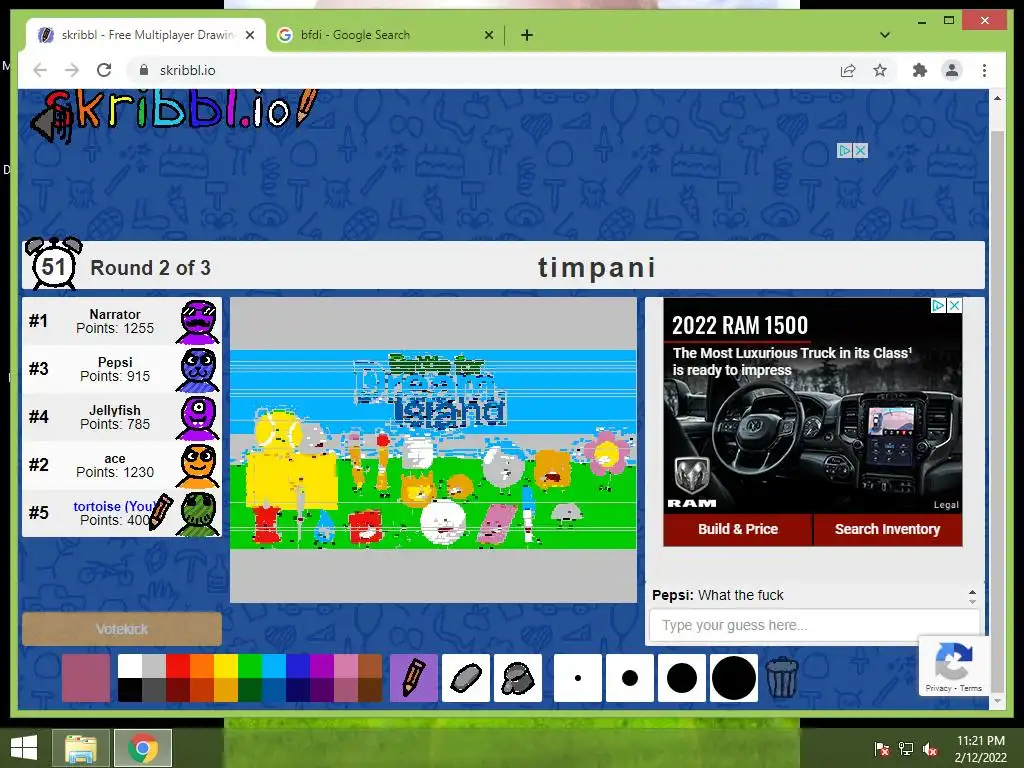The height and width of the screenshot is (768, 1024).
Task: Select the pencil drawing tool
Action: tap(413, 678)
